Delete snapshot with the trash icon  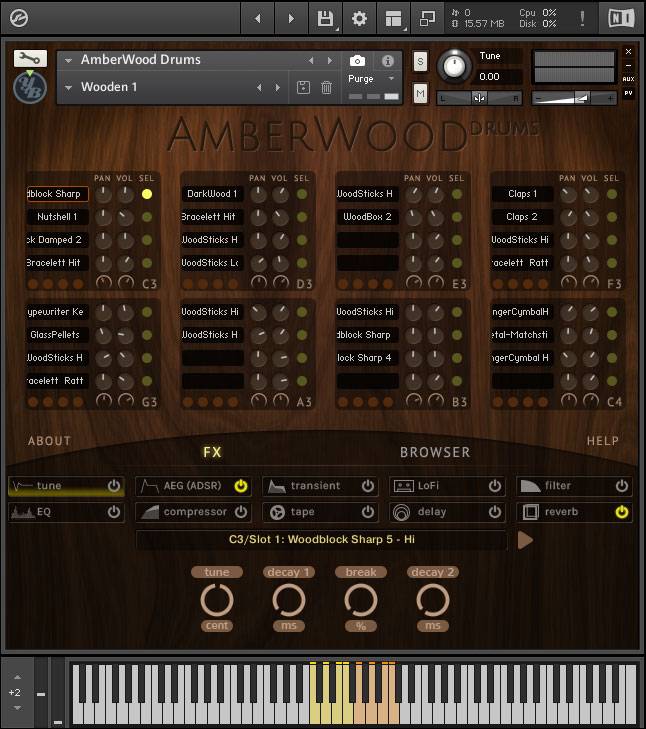(326, 88)
